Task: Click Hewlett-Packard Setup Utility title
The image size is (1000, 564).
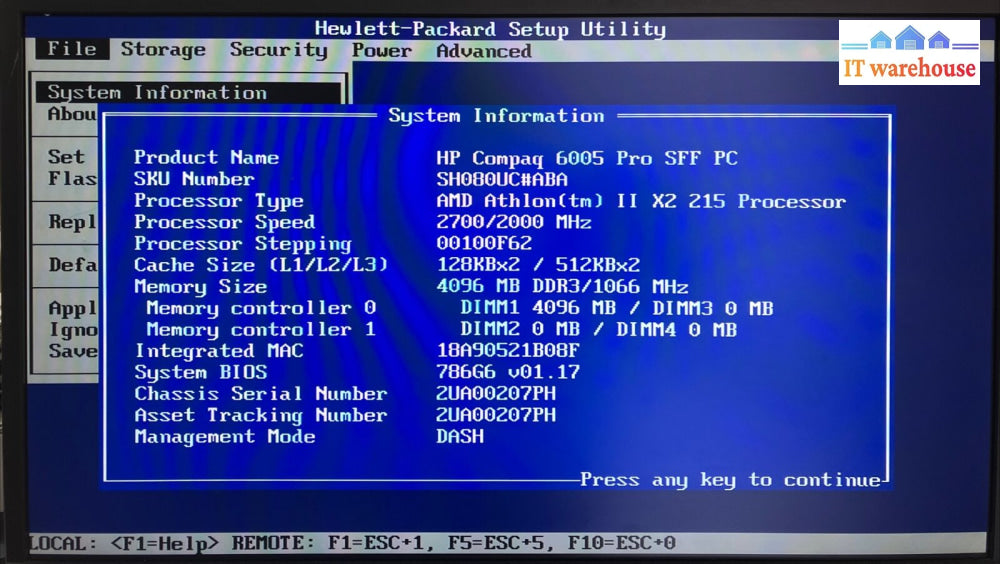Action: tap(490, 29)
